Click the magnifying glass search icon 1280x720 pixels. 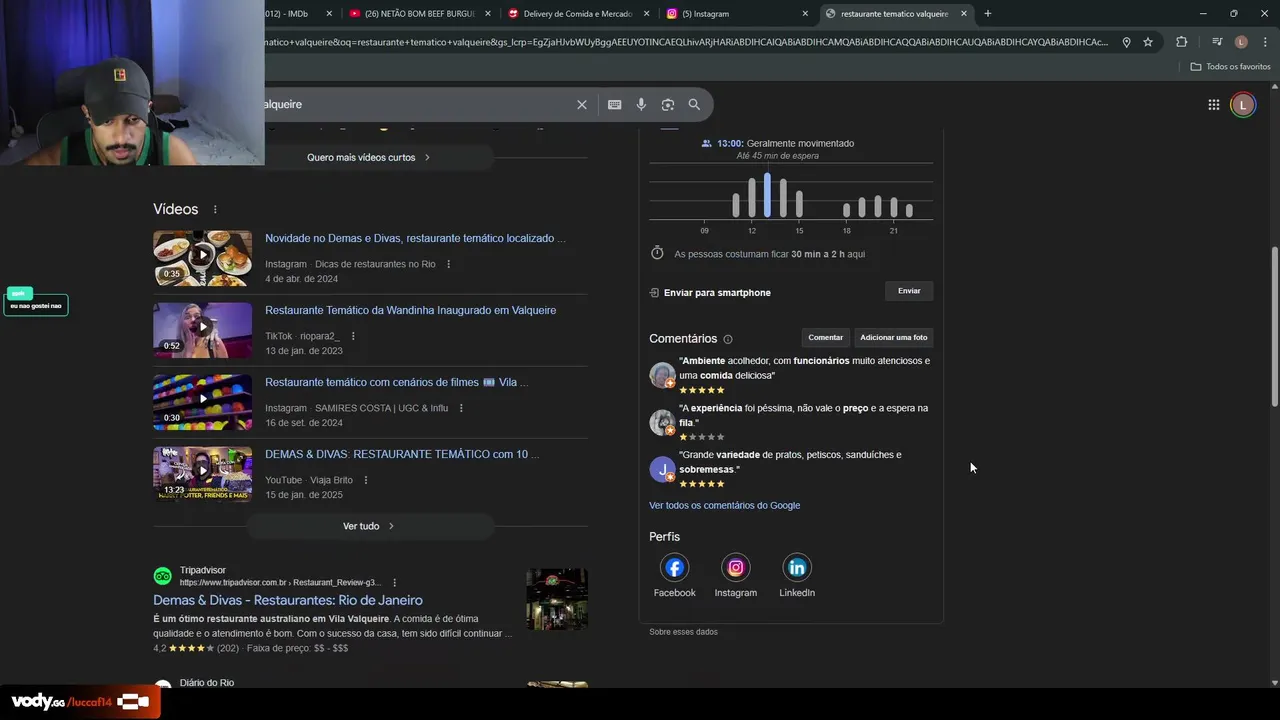point(694,104)
